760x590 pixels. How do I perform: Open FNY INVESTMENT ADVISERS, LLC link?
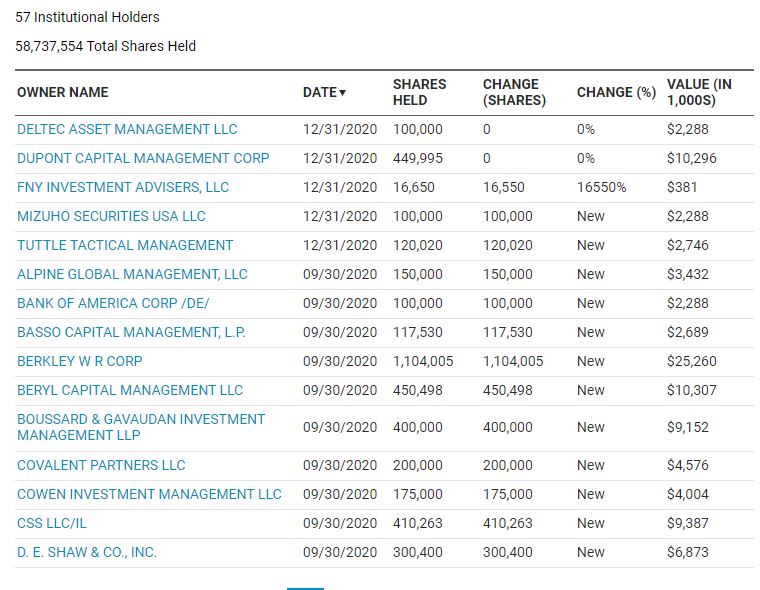tap(123, 188)
